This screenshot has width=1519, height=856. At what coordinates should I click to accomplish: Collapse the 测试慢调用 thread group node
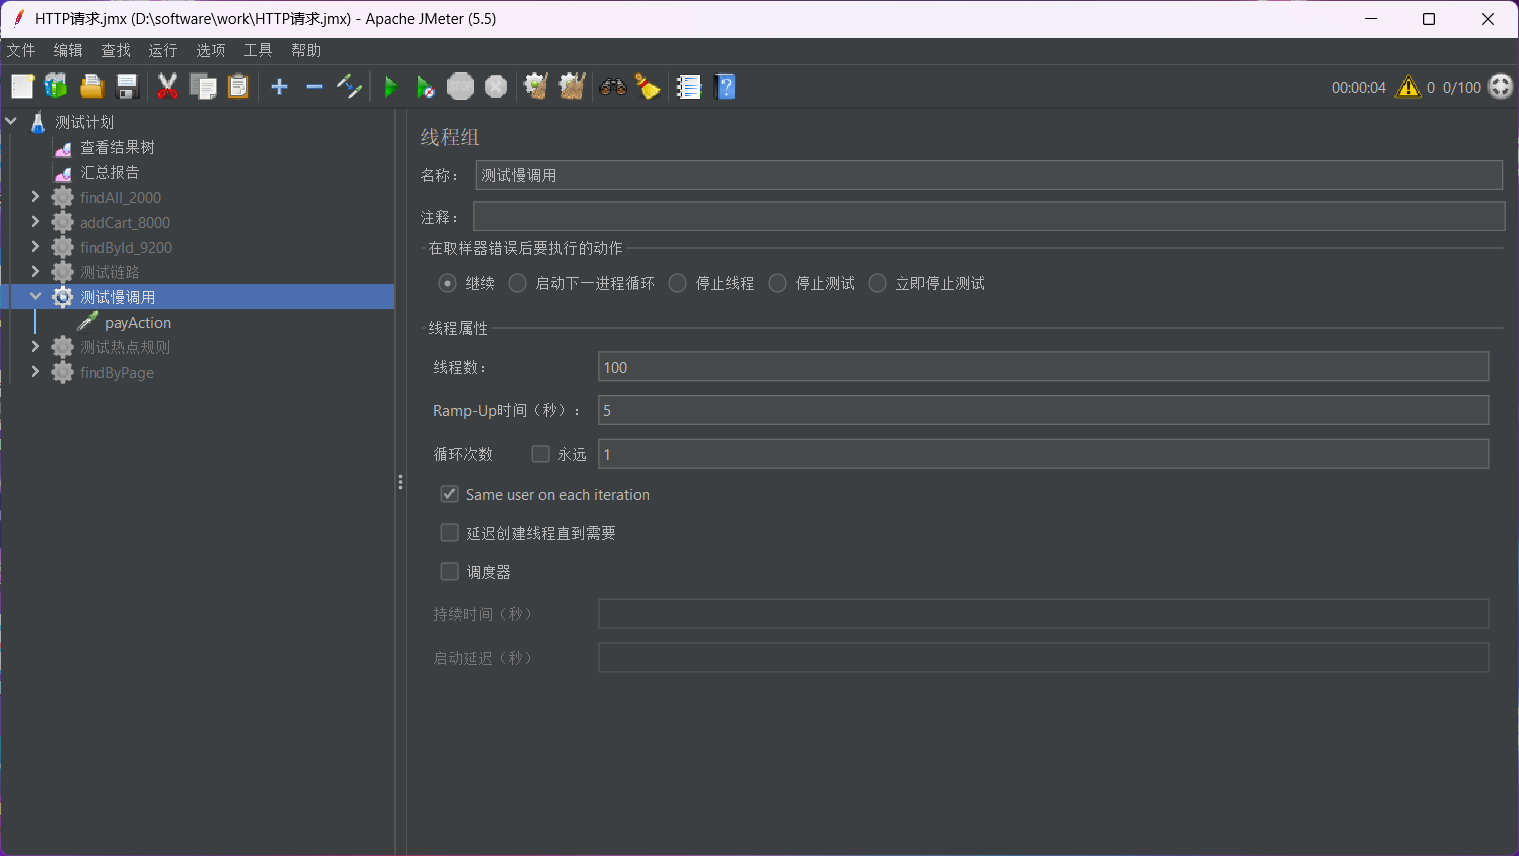click(35, 297)
